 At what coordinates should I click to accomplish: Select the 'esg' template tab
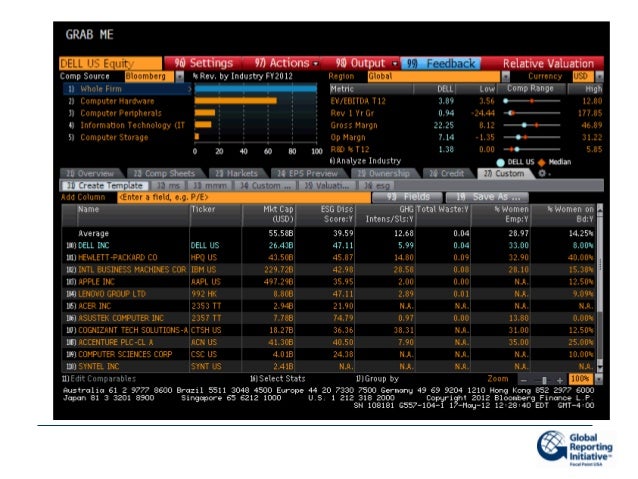point(377,186)
